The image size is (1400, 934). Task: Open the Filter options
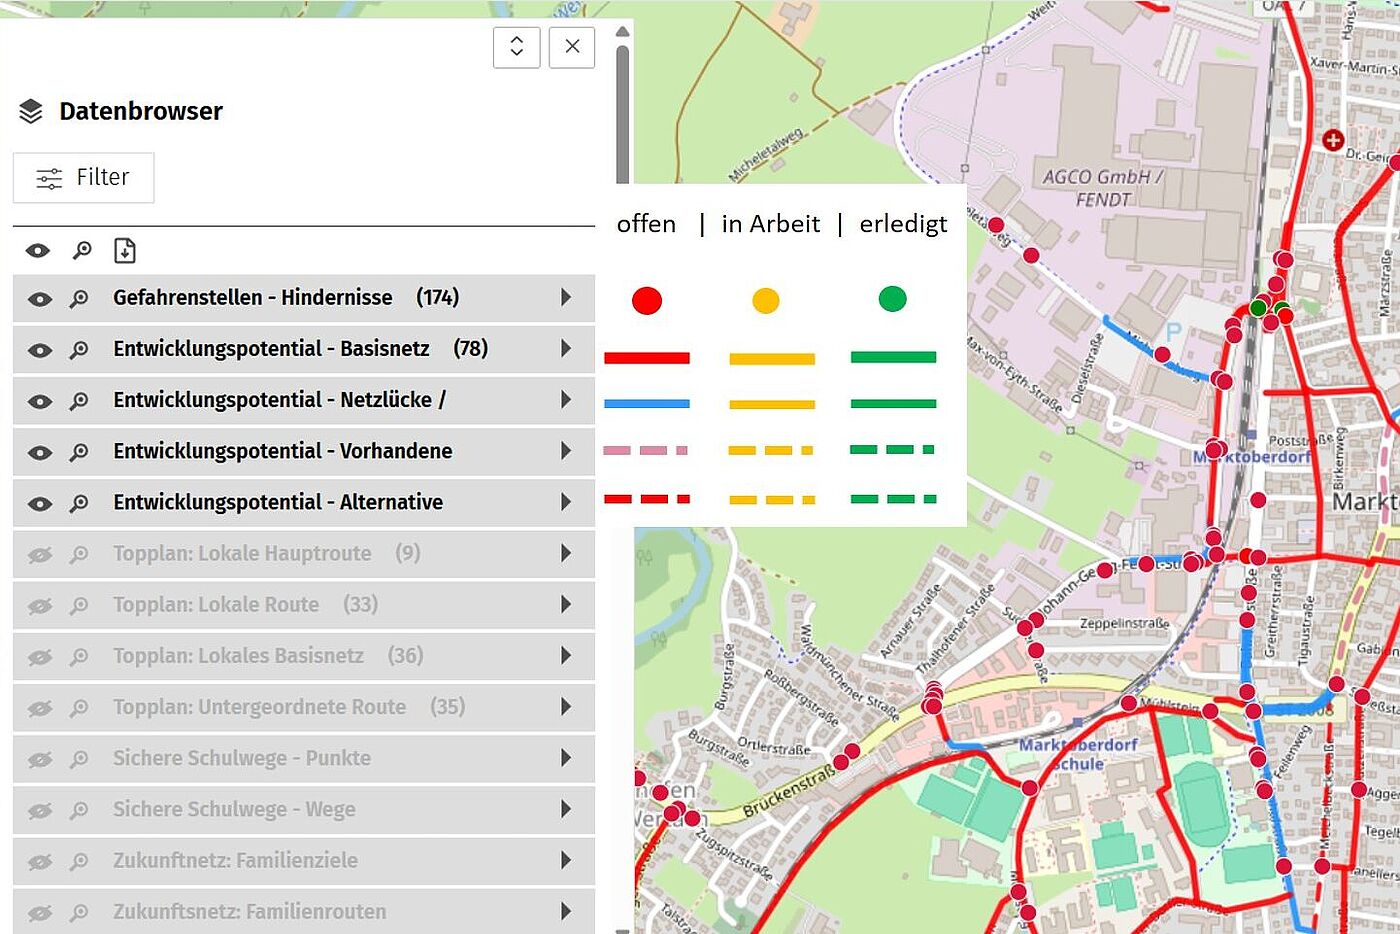click(84, 178)
